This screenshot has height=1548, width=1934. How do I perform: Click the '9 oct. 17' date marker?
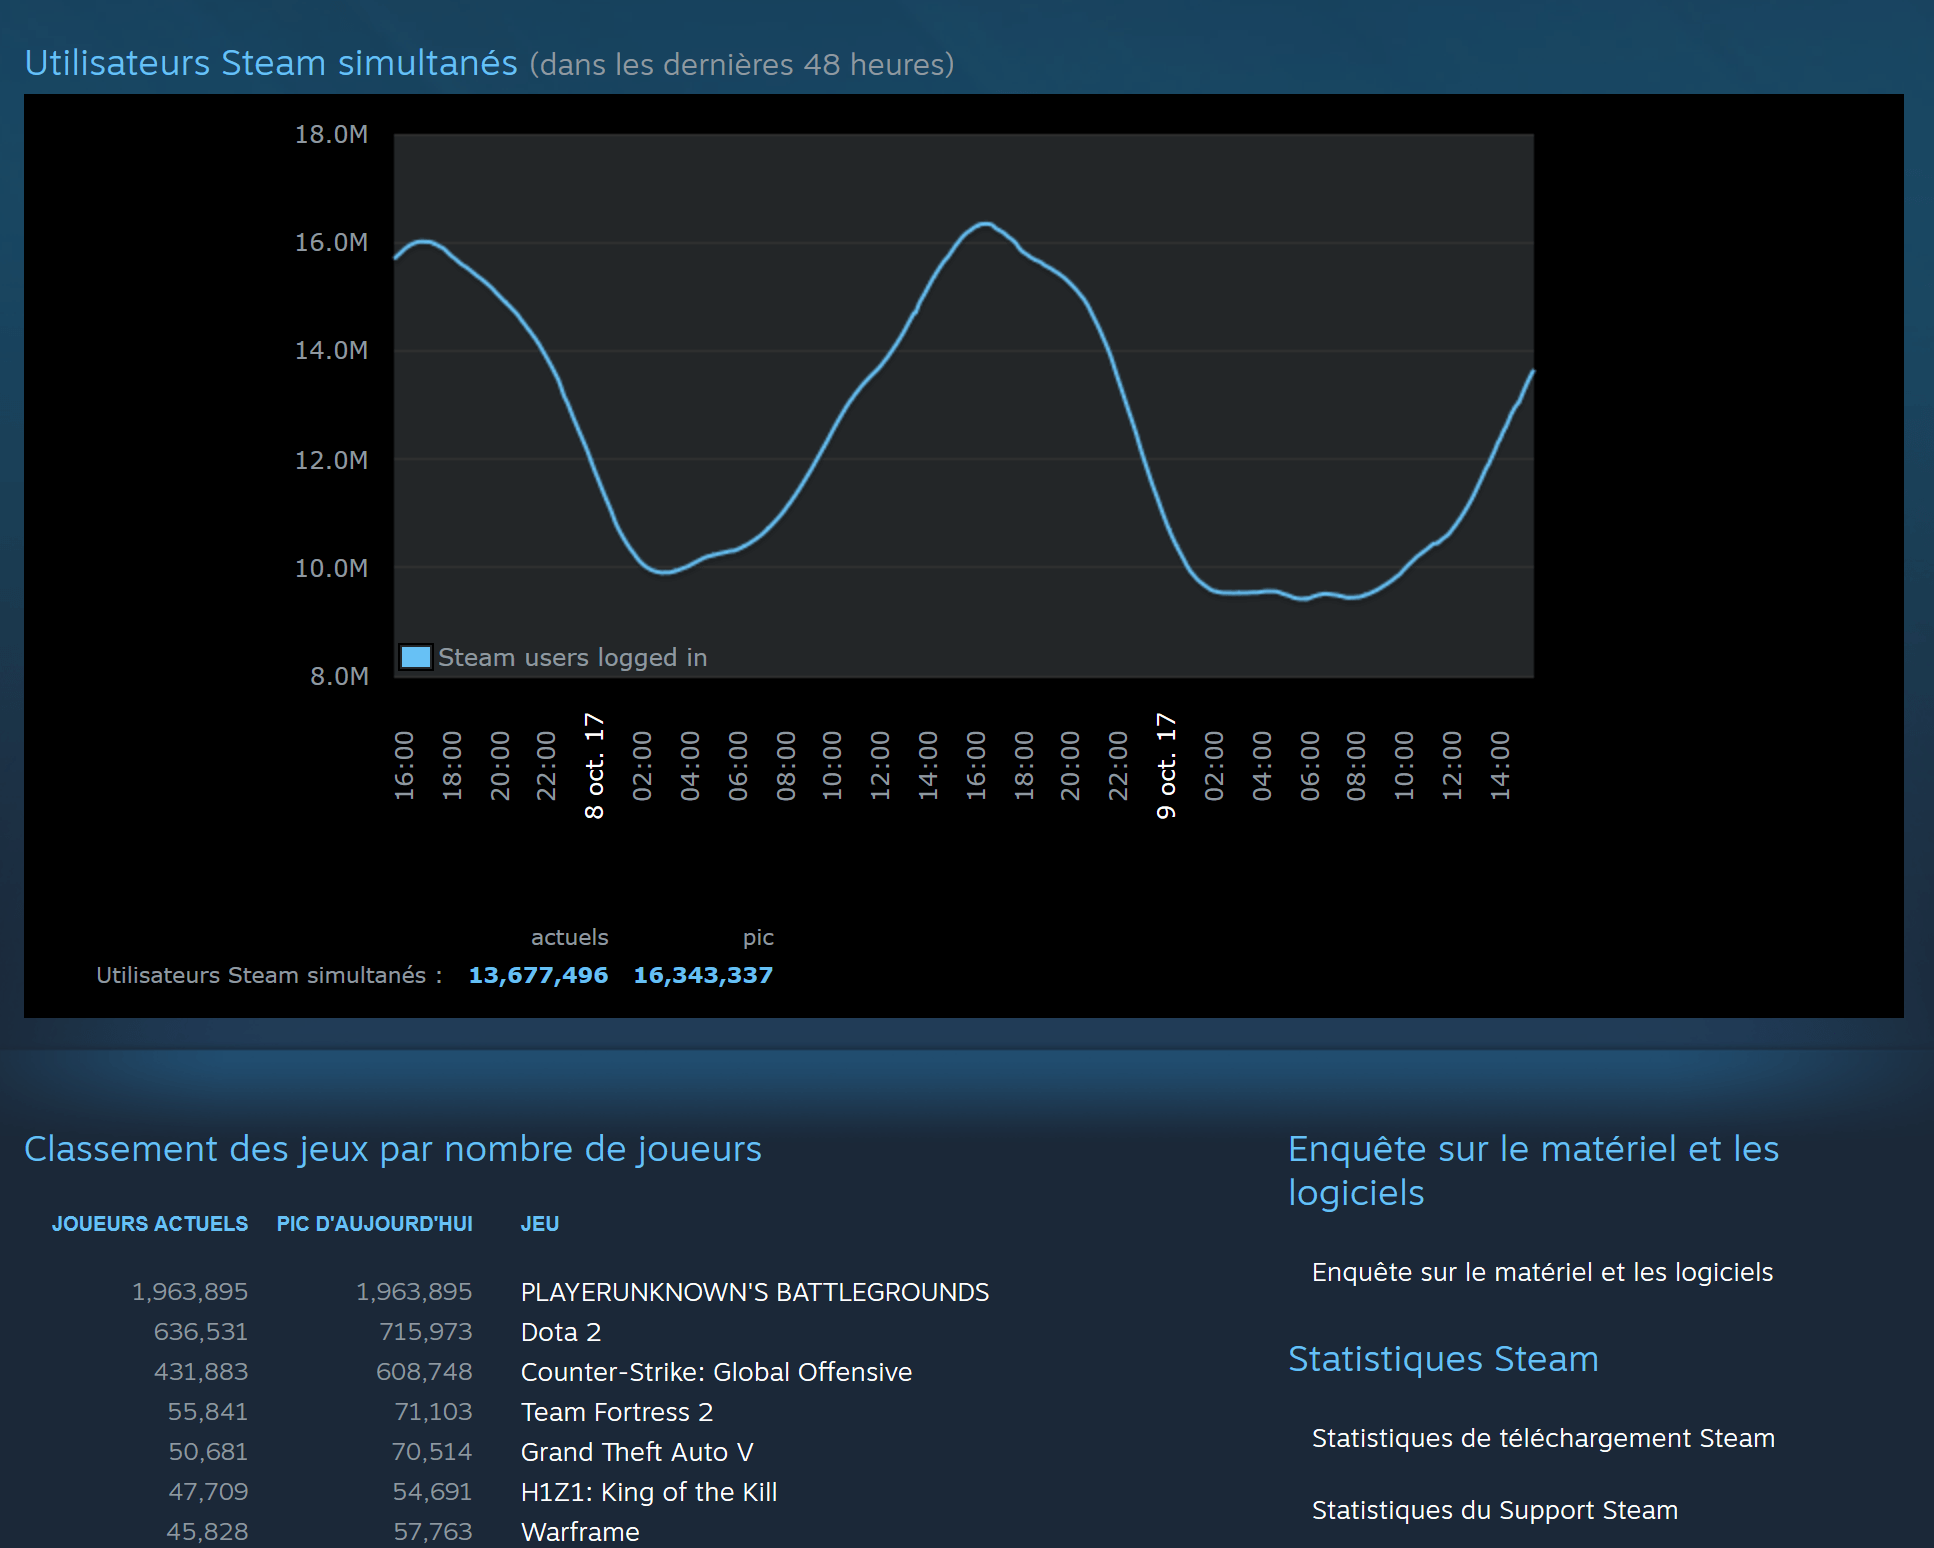point(1166,766)
